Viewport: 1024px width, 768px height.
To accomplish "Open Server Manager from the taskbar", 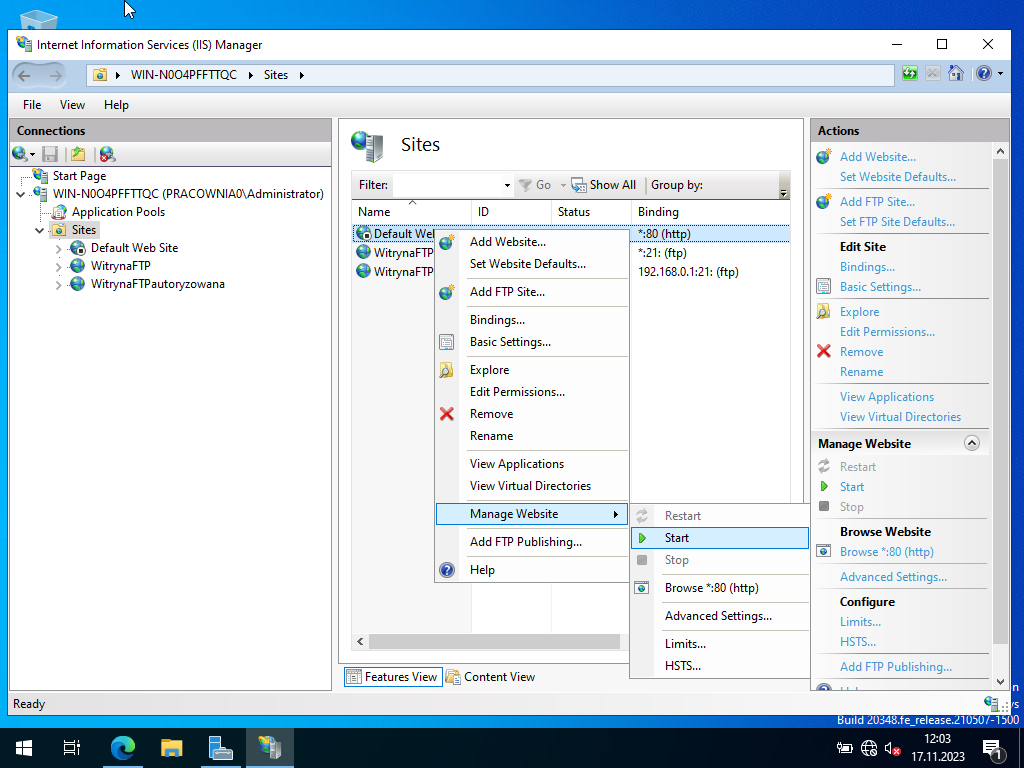I will pos(221,748).
